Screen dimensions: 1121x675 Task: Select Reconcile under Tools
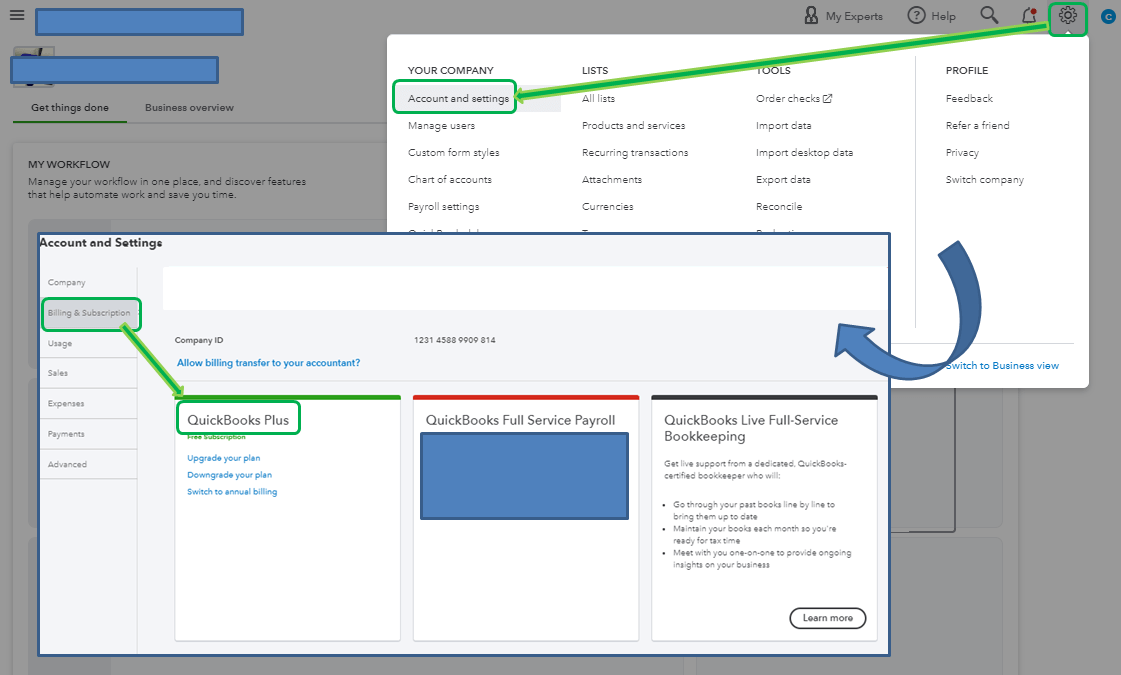coord(778,206)
